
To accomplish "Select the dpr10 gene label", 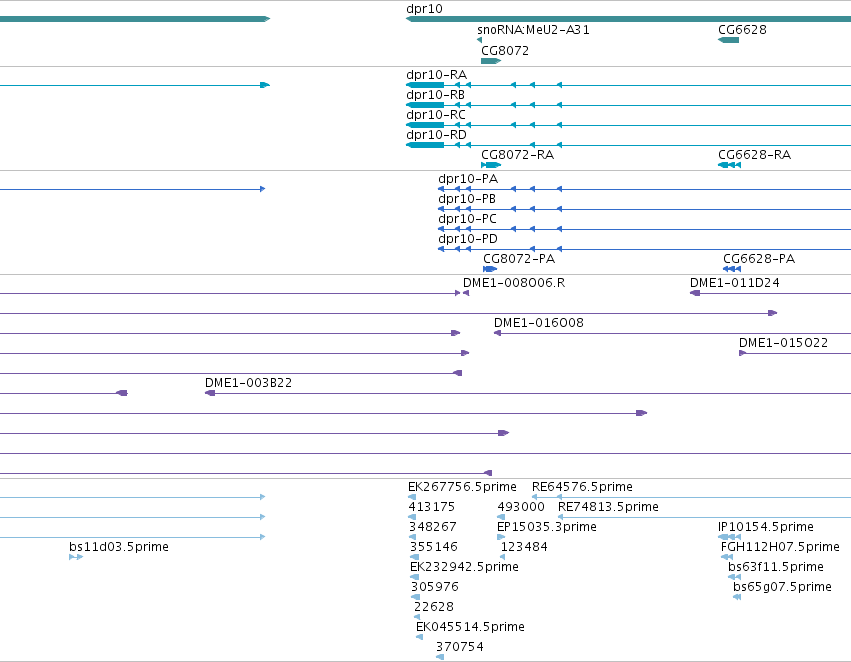I will click(x=424, y=9).
